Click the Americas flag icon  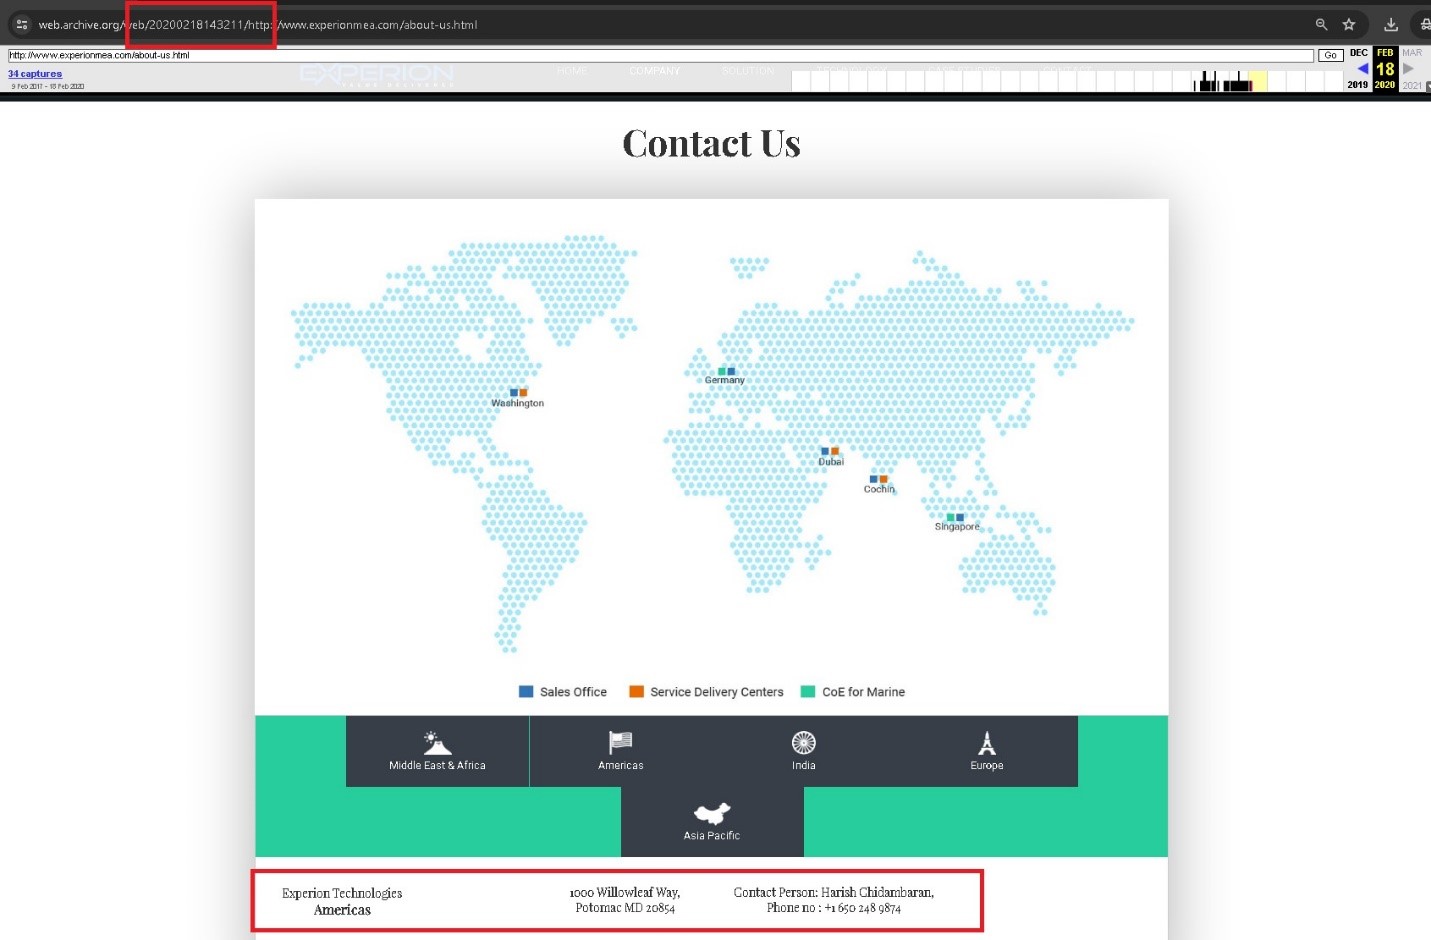click(x=620, y=743)
